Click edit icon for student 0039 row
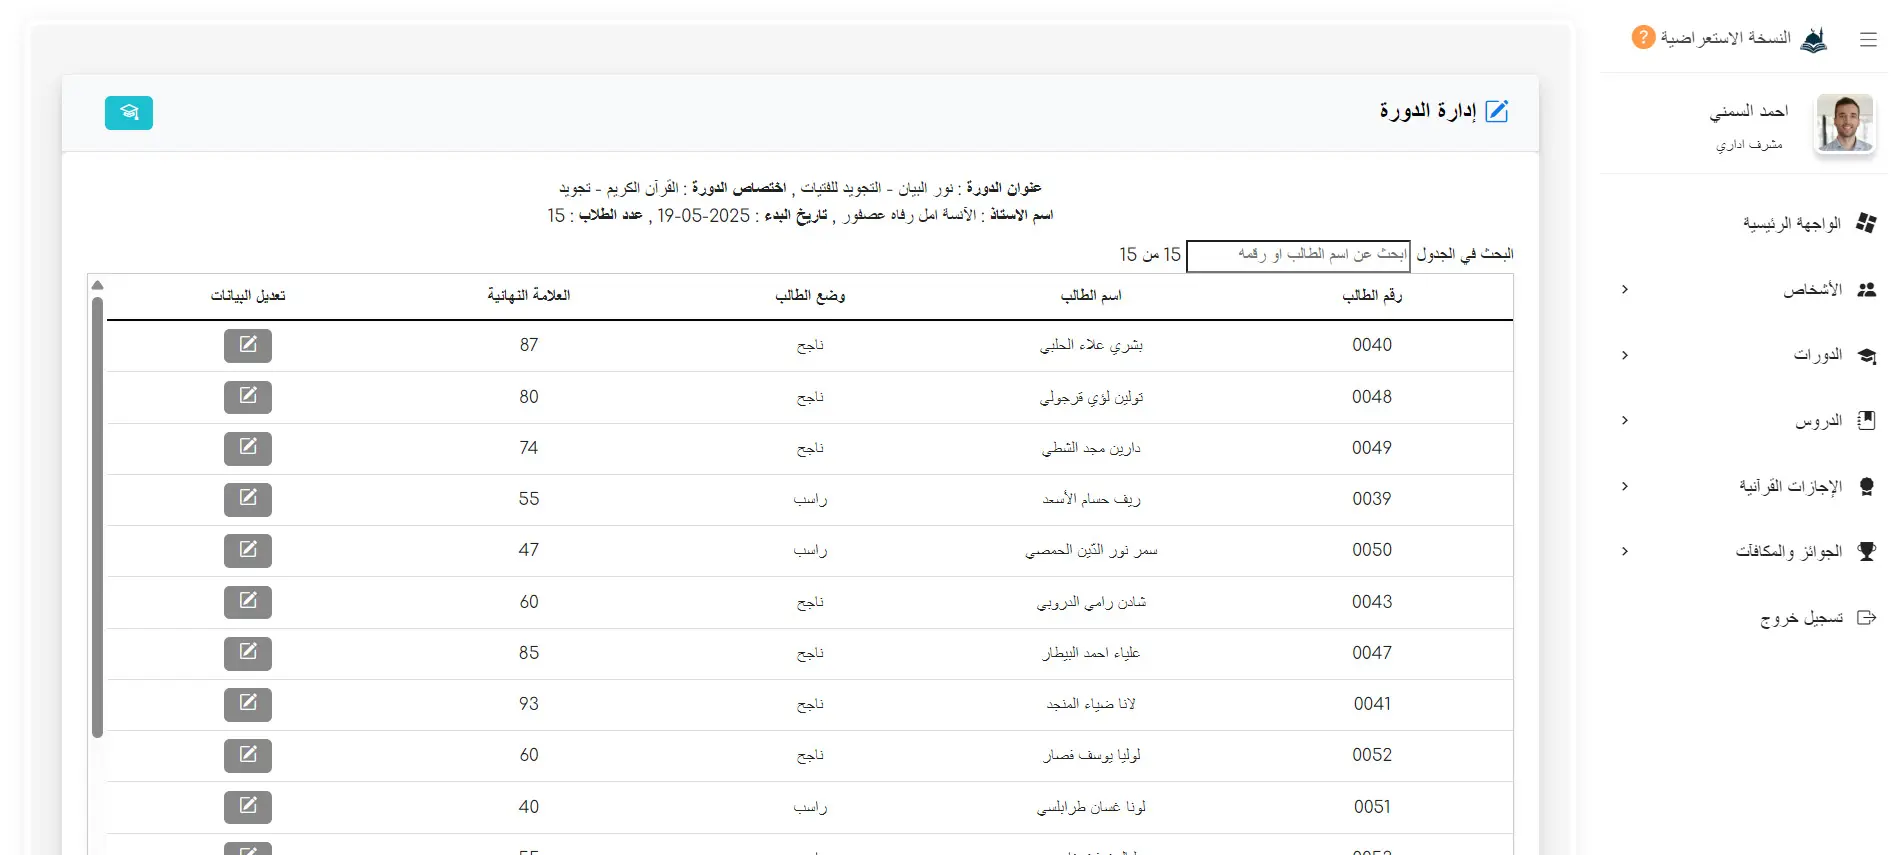 coord(247,499)
